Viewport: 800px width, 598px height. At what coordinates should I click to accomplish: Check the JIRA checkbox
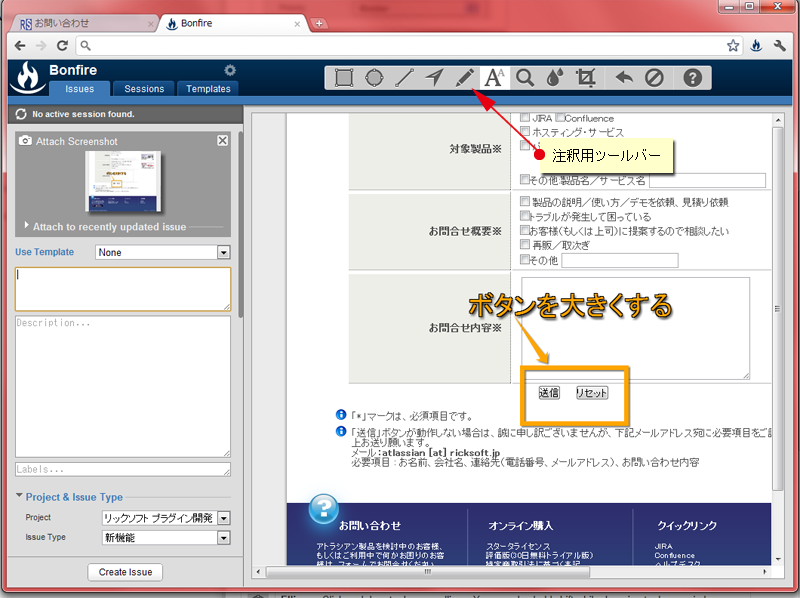click(x=524, y=117)
